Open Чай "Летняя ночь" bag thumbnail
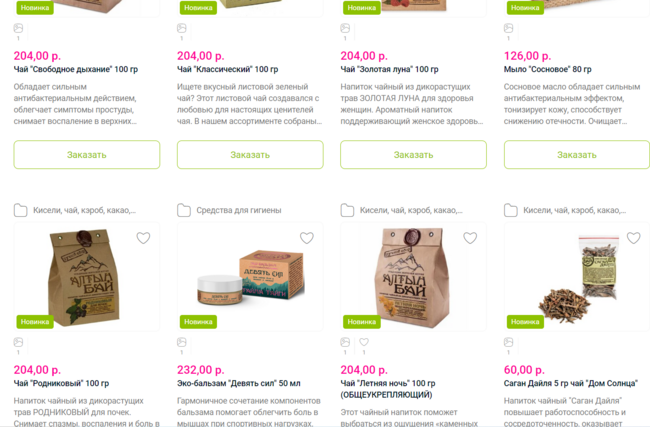650x427 pixels. 413,277
